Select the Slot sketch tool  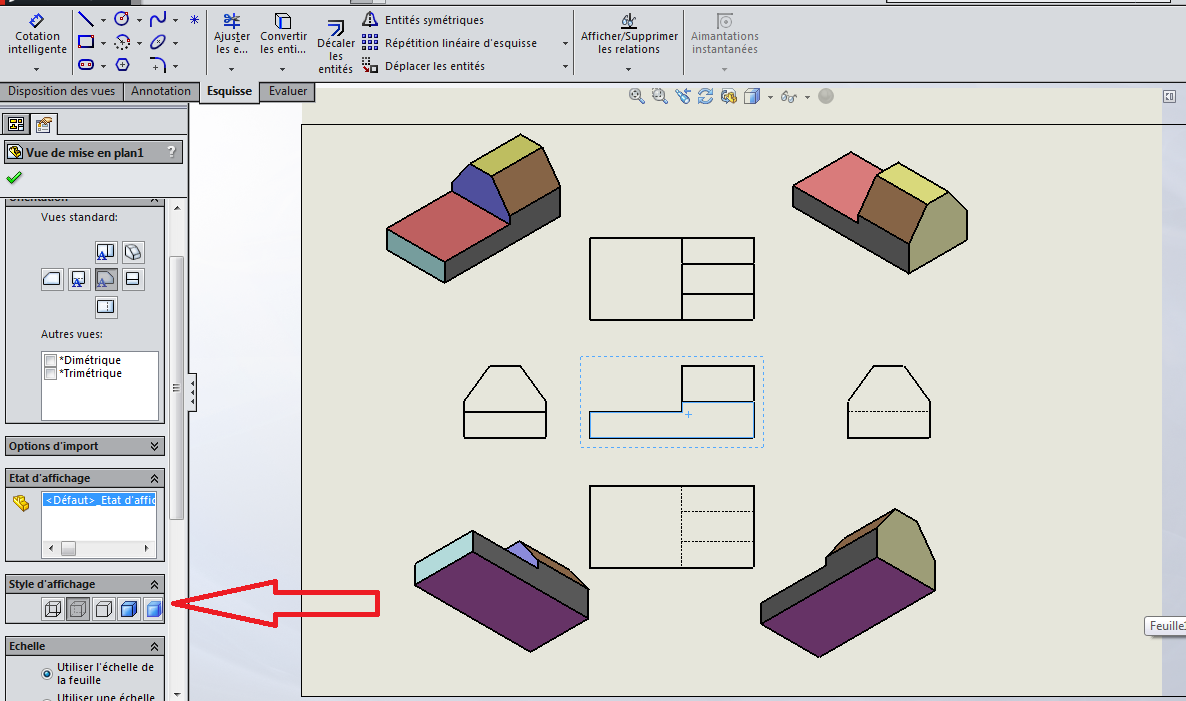(x=86, y=65)
